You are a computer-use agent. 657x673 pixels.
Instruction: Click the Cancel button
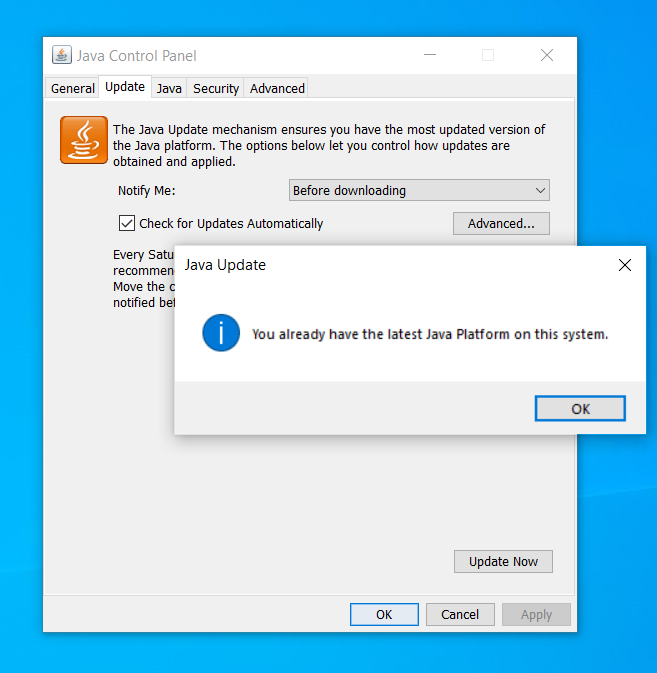(x=460, y=614)
